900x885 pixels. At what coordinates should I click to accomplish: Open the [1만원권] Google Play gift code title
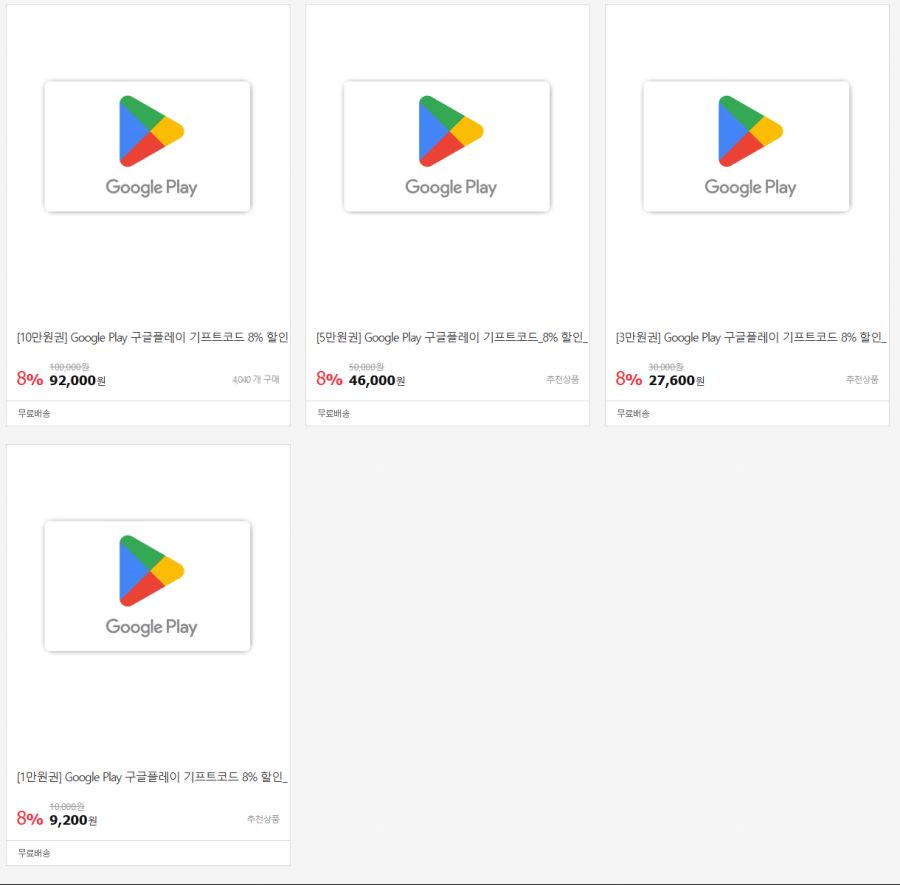click(152, 777)
